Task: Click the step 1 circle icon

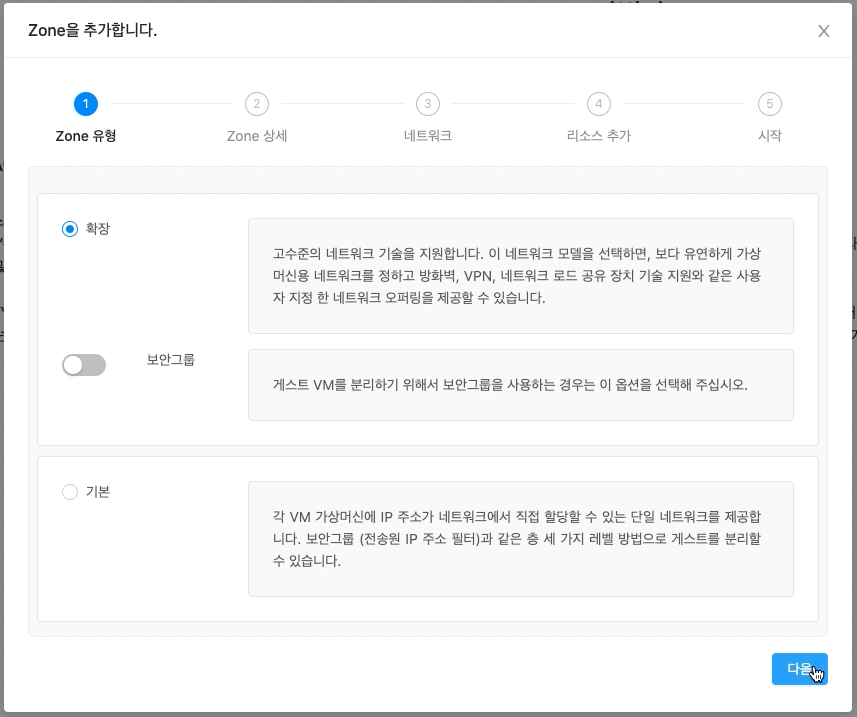Action: [86, 104]
